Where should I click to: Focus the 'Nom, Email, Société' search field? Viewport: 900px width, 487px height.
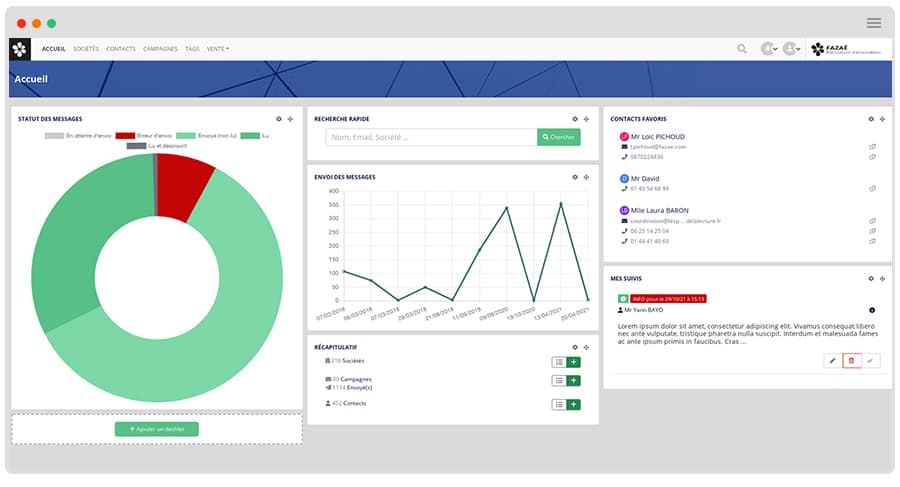click(432, 137)
